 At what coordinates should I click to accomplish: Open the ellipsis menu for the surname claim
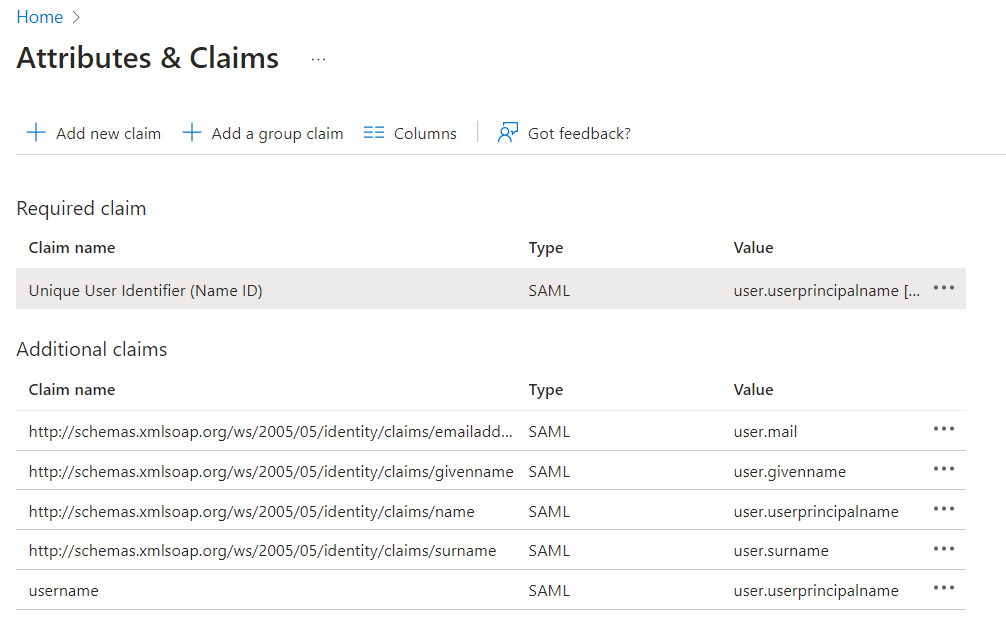click(x=943, y=550)
